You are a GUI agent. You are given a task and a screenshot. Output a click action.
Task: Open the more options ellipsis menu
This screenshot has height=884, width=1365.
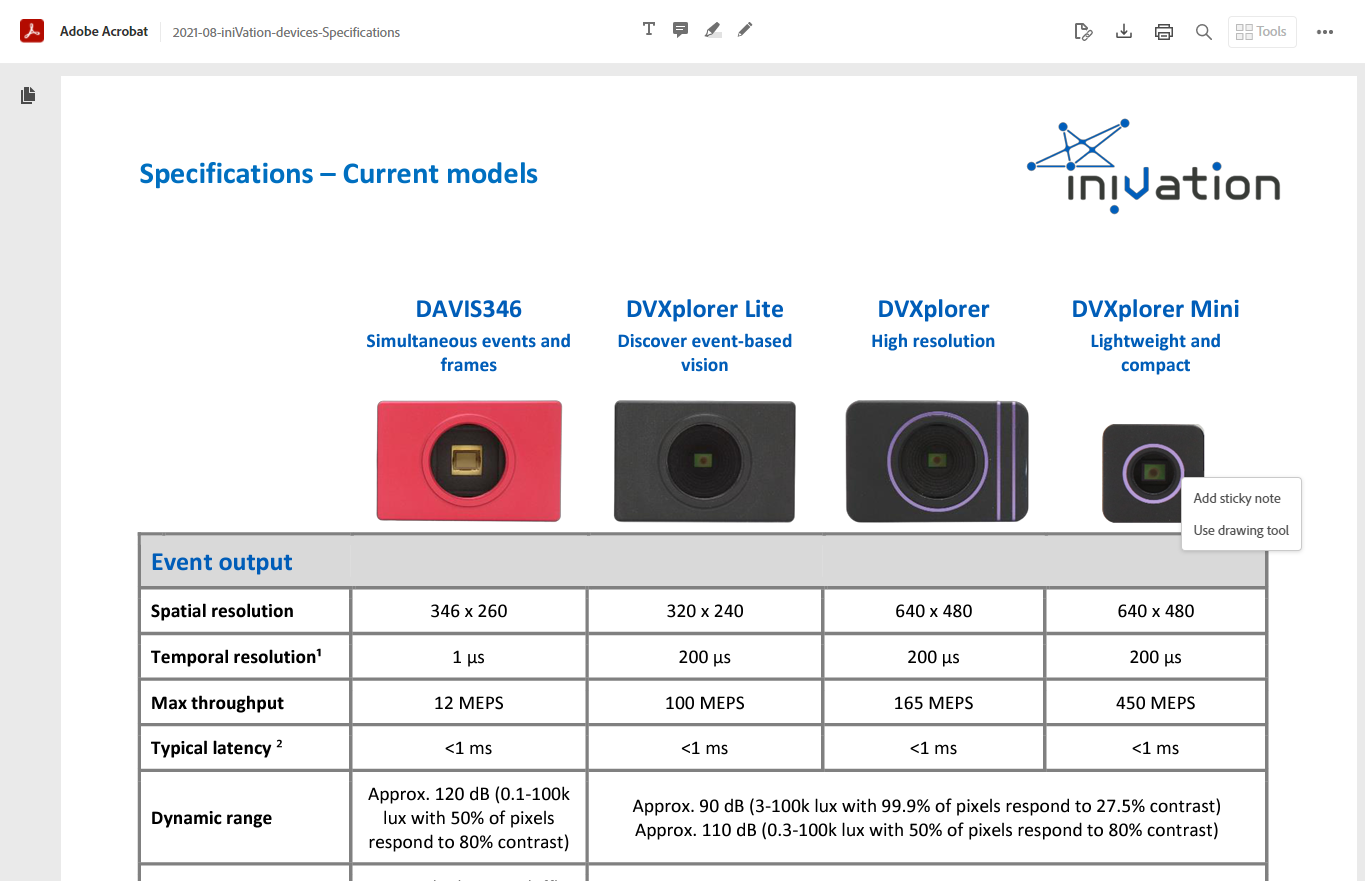pos(1325,32)
